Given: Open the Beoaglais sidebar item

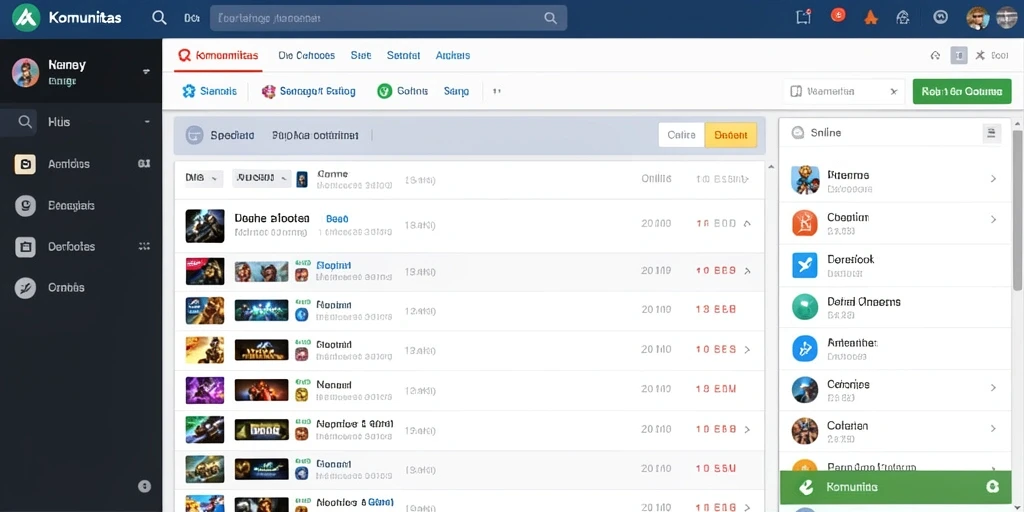Looking at the screenshot, I should (x=81, y=206).
